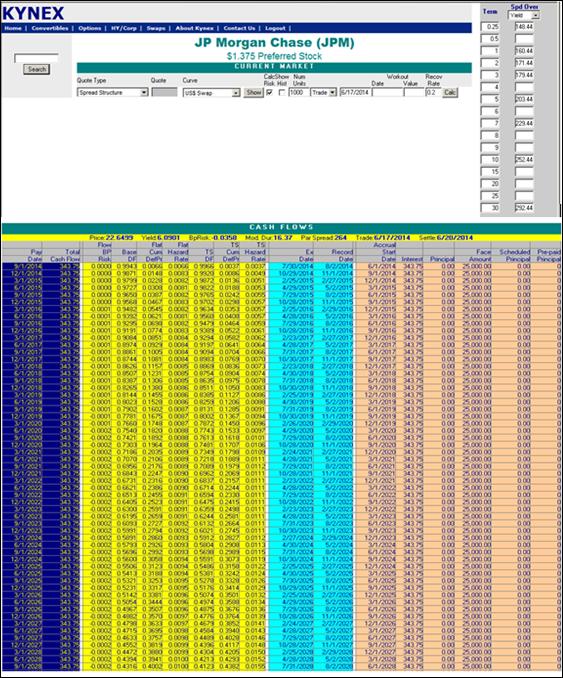This screenshot has width=563, height=678.
Task: Open the Trade date type dropdown
Action: pyautogui.click(x=324, y=93)
